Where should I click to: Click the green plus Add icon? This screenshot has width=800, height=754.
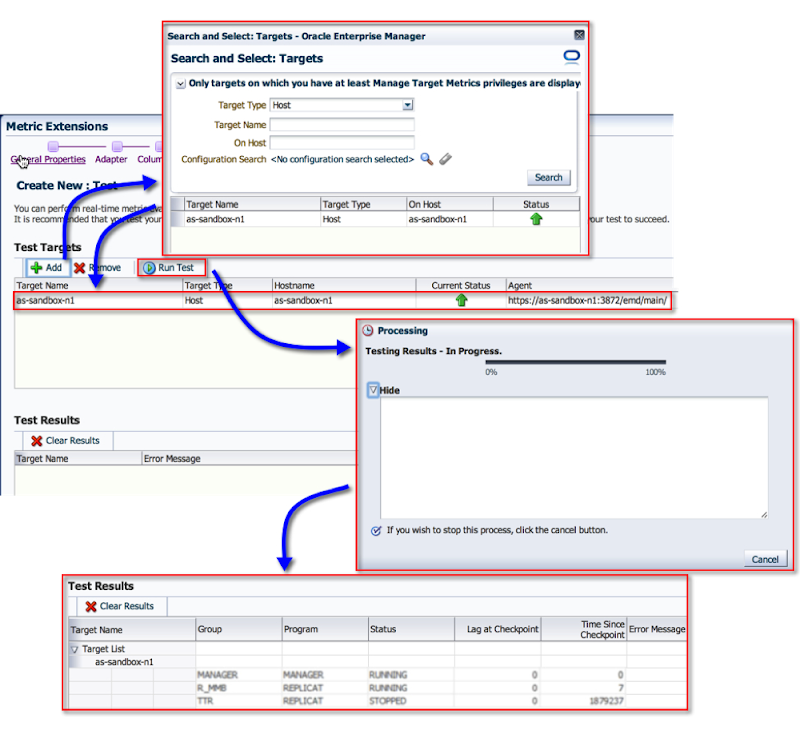36,268
